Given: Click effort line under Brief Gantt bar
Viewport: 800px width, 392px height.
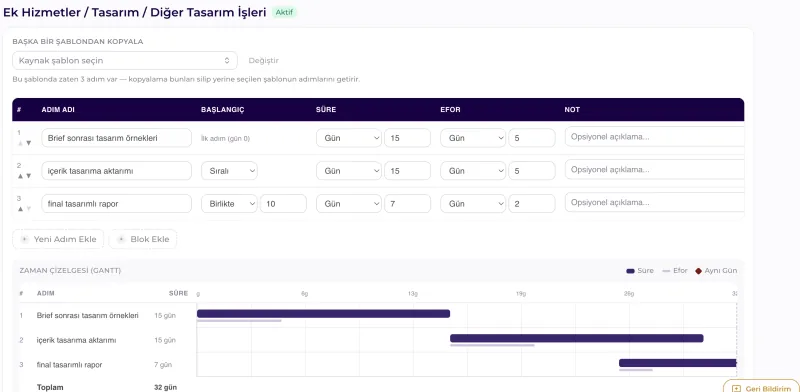Looking at the screenshot, I should pos(239,321).
